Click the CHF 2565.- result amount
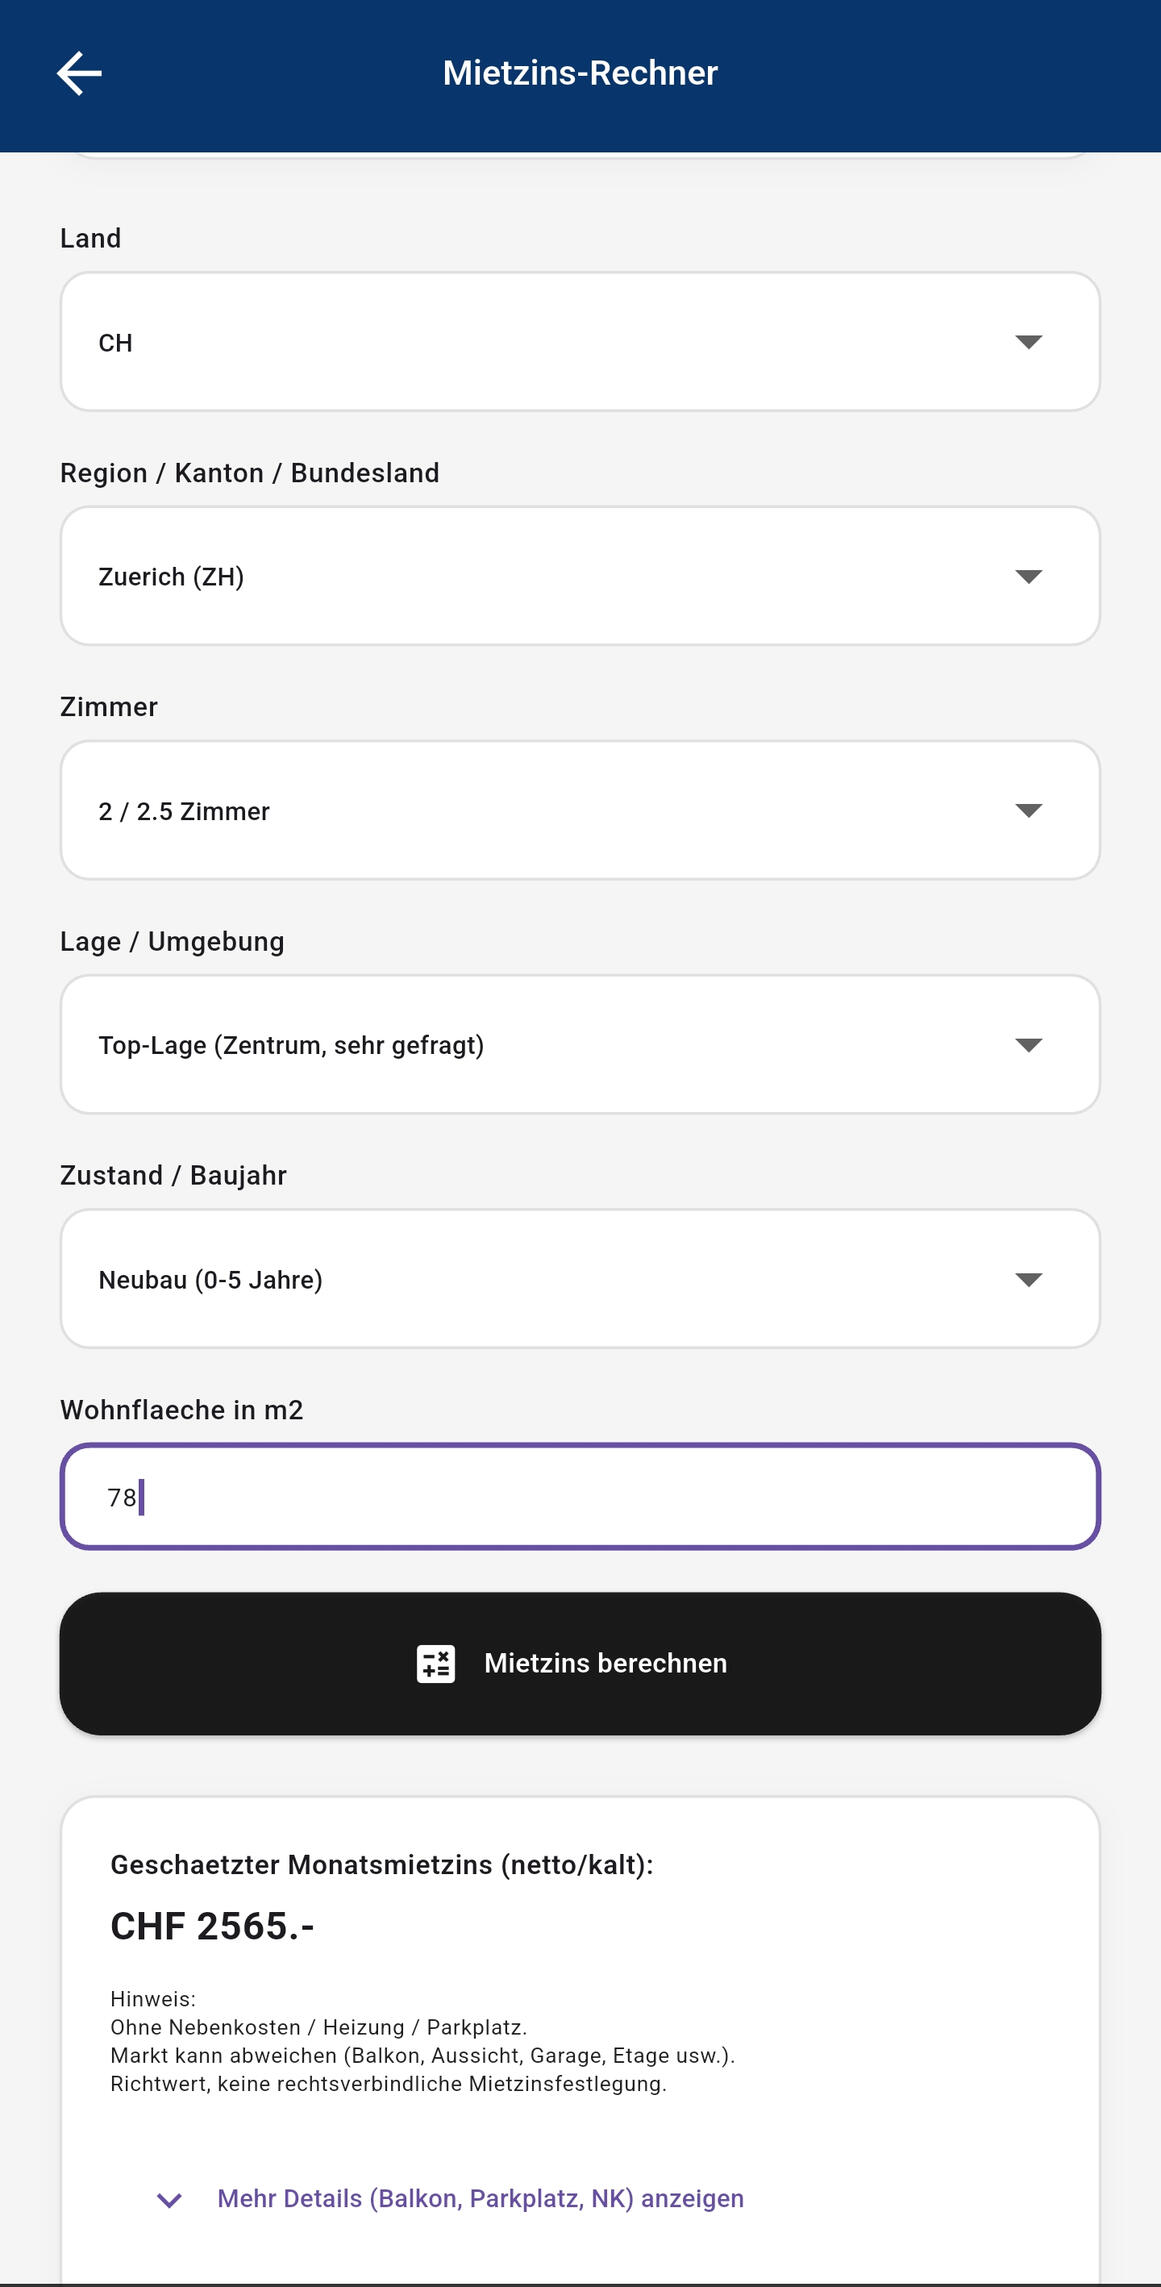The image size is (1161, 2287). [x=212, y=1927]
